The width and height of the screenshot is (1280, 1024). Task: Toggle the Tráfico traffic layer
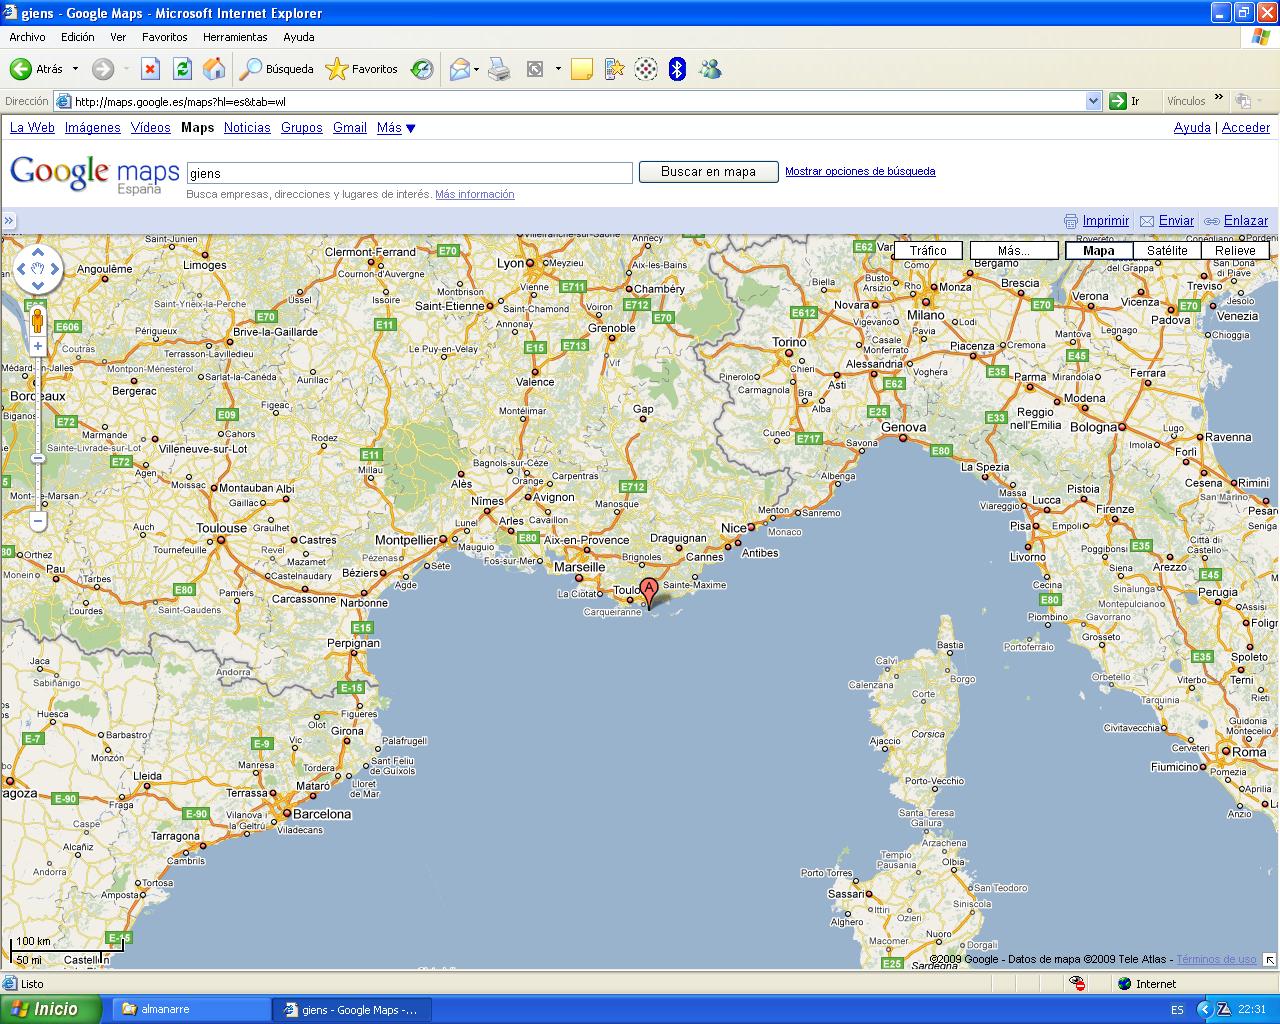pyautogui.click(x=928, y=251)
